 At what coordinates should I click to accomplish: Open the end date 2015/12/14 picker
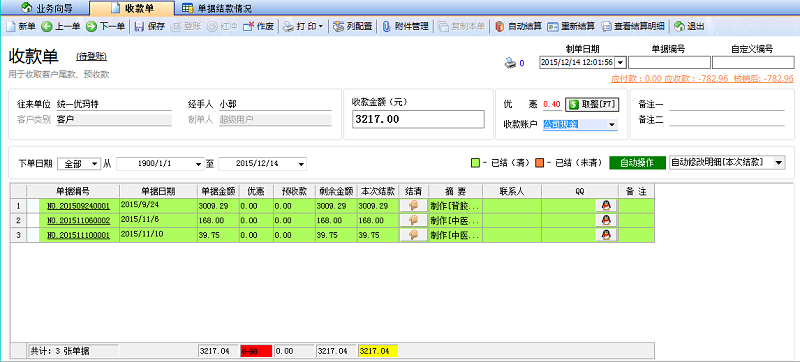[x=301, y=164]
